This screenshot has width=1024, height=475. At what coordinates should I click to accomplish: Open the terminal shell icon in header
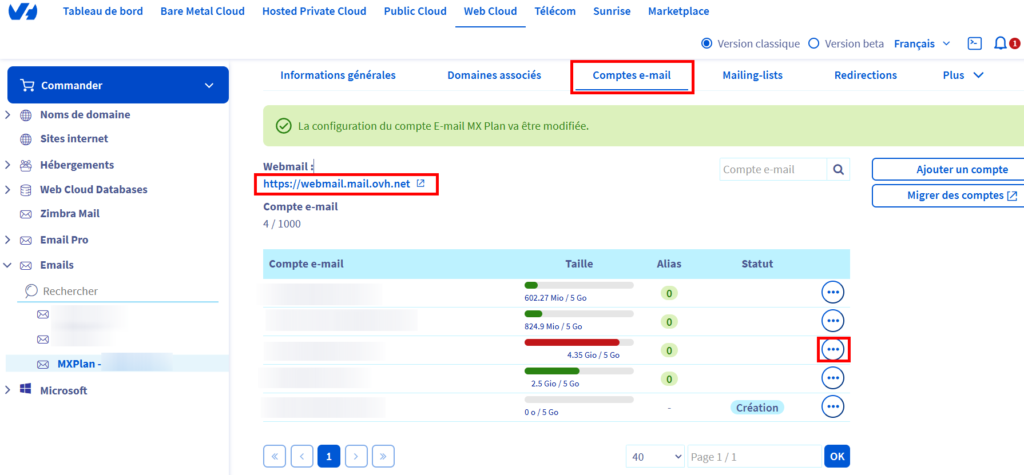(x=974, y=44)
